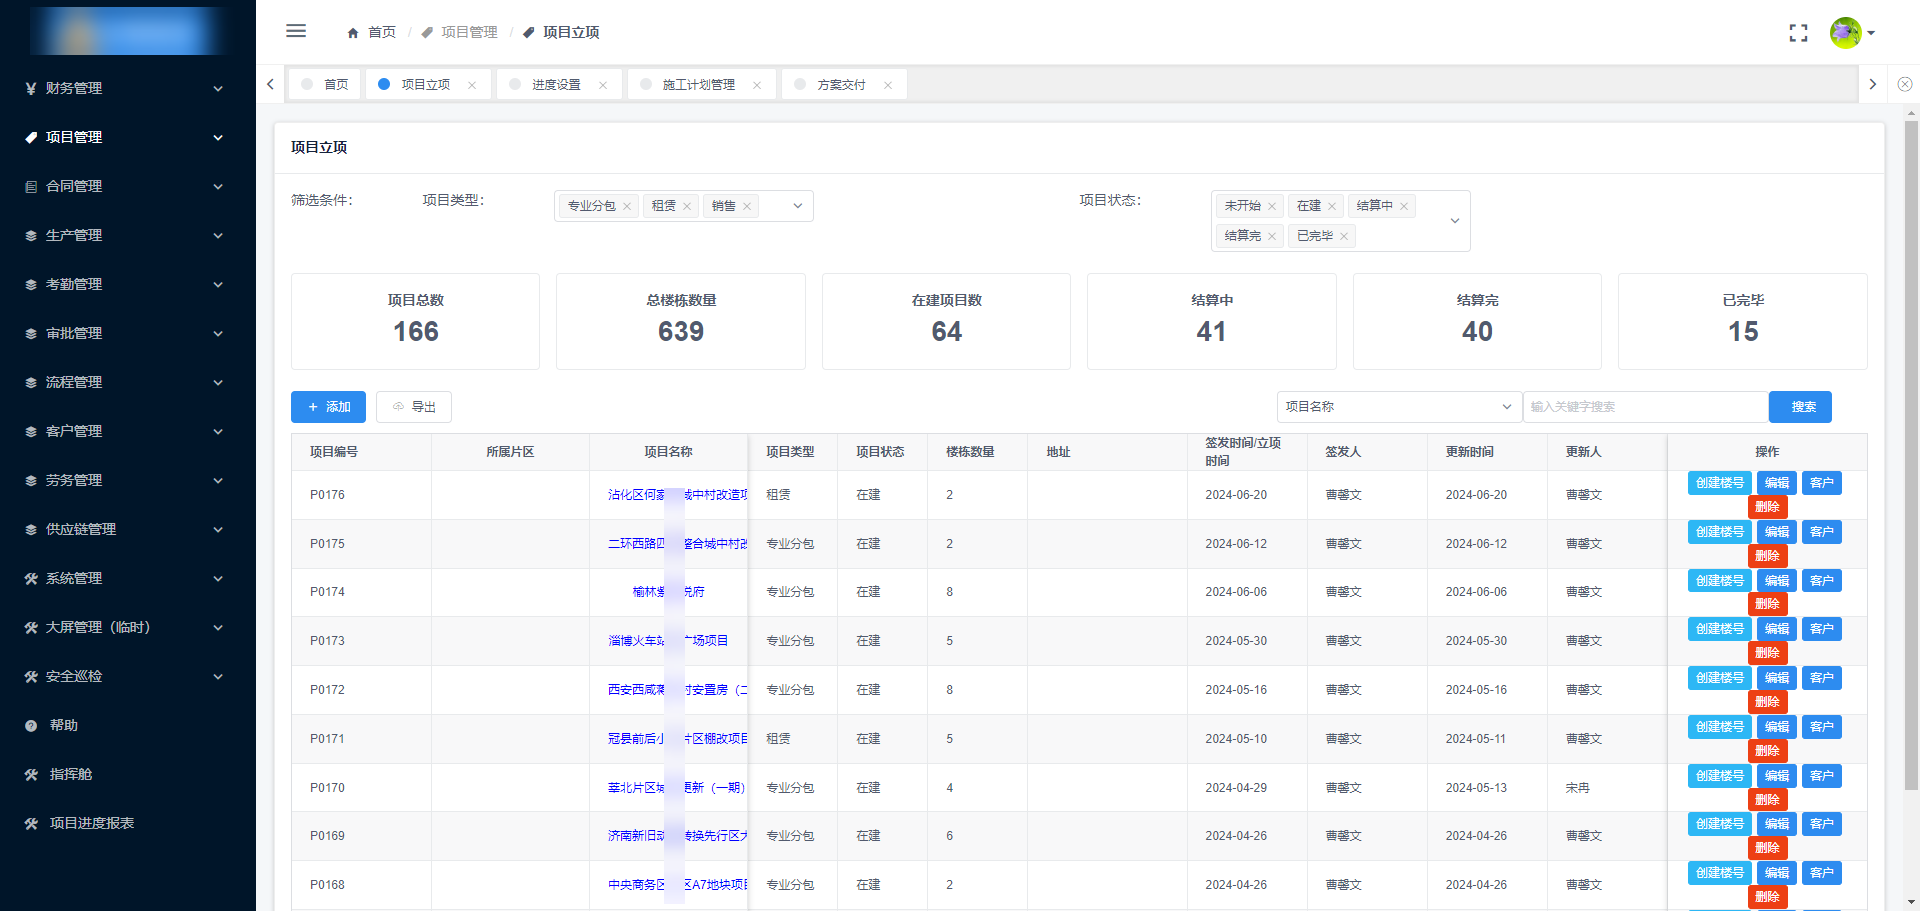
Task: Open 劳务管理 in sidebar
Action: click(x=128, y=480)
